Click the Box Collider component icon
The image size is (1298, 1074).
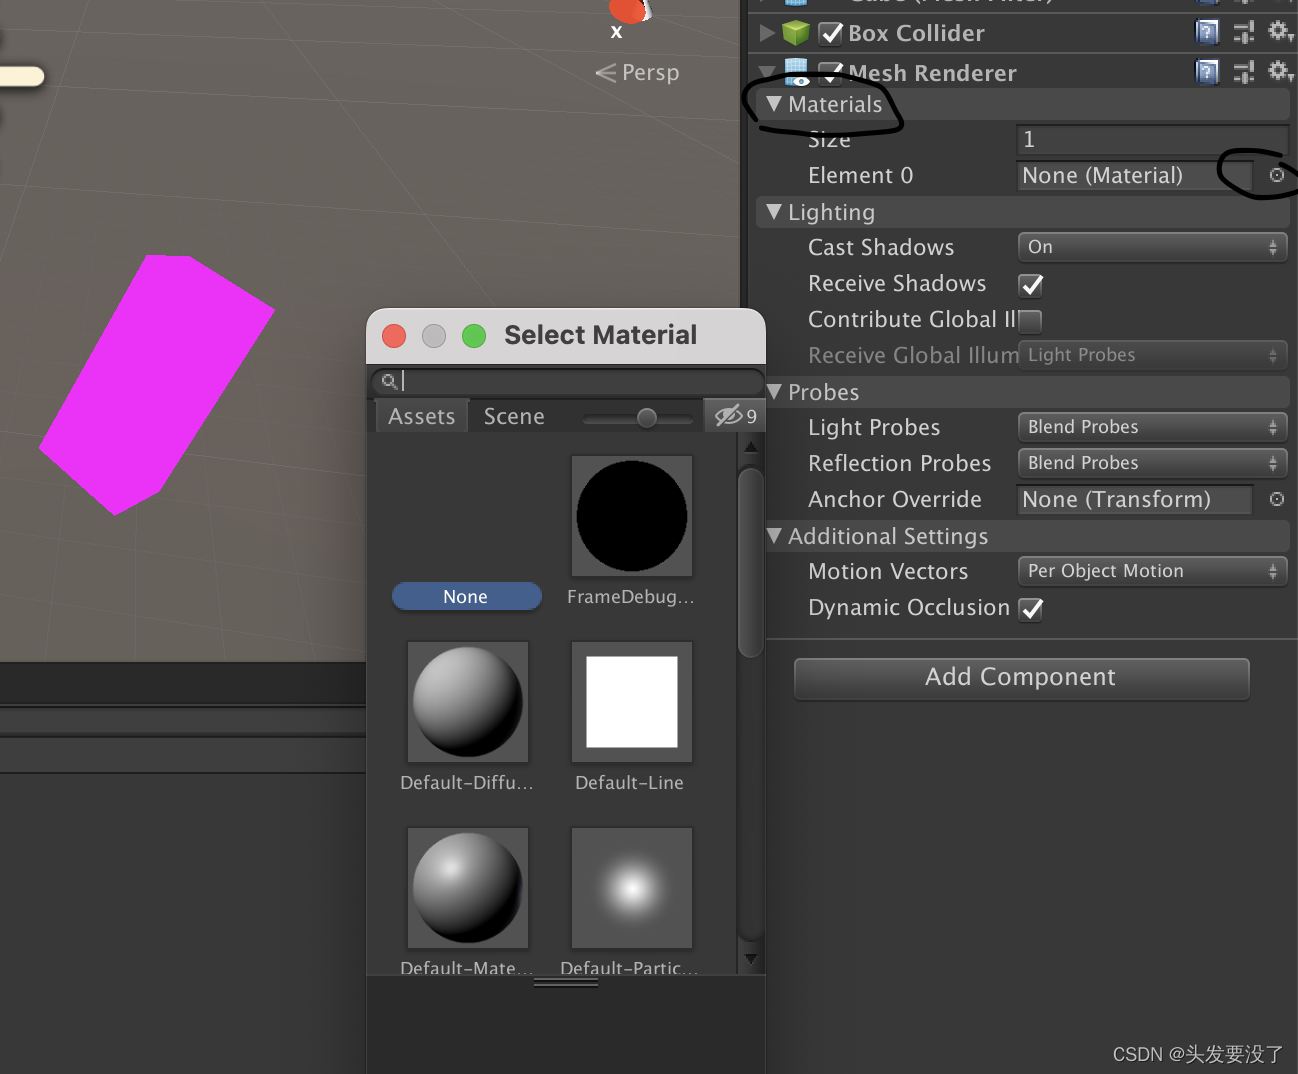point(796,32)
